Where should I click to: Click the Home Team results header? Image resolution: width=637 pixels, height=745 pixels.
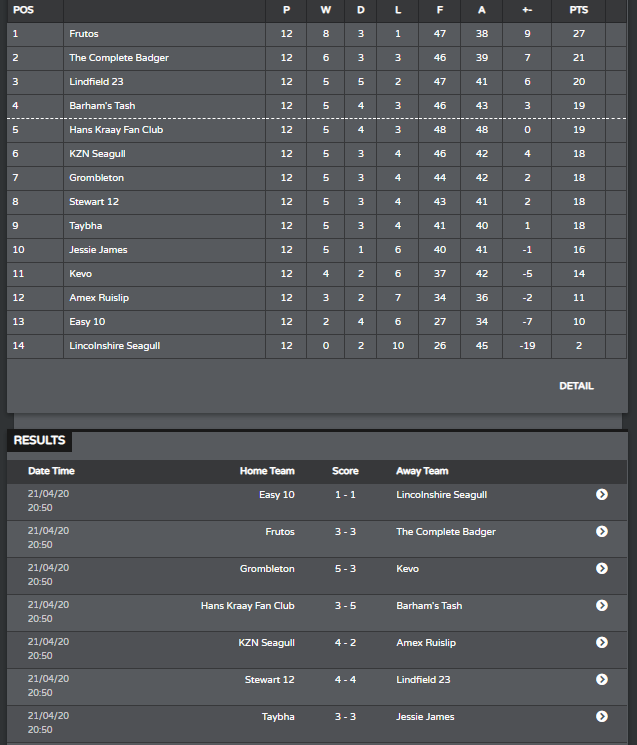click(267, 471)
